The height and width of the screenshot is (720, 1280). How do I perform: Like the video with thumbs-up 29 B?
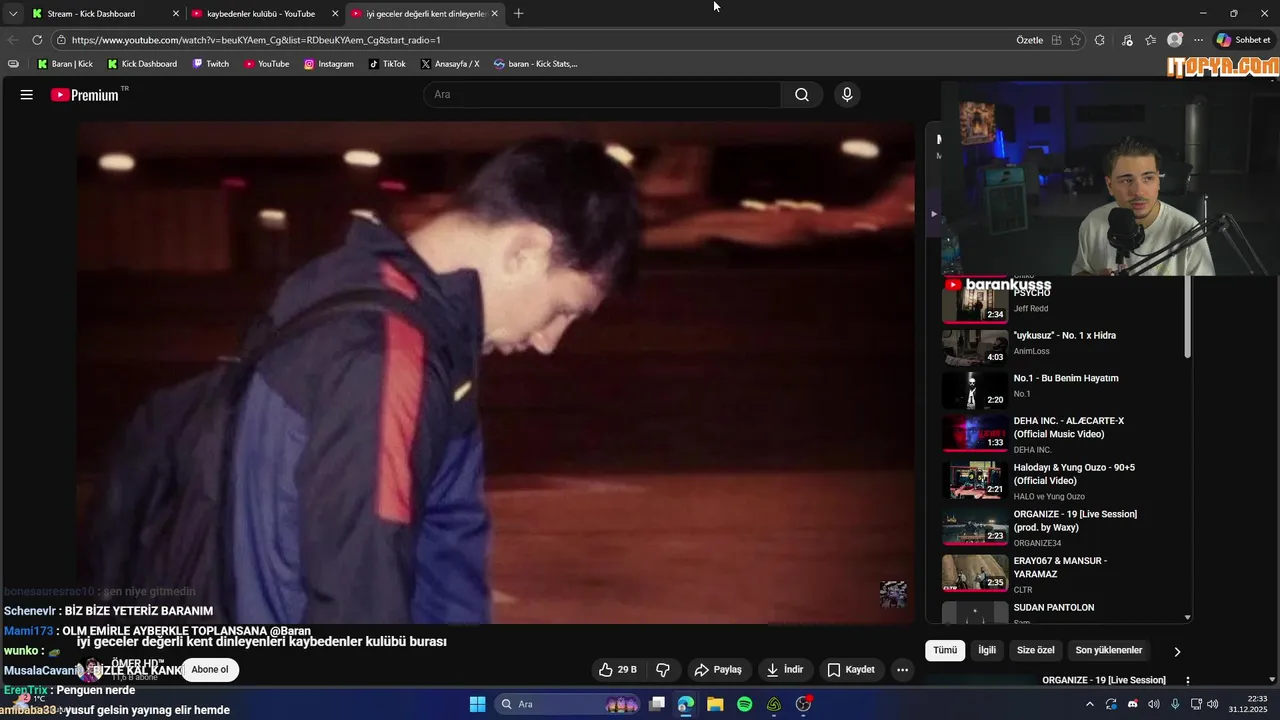pos(618,670)
